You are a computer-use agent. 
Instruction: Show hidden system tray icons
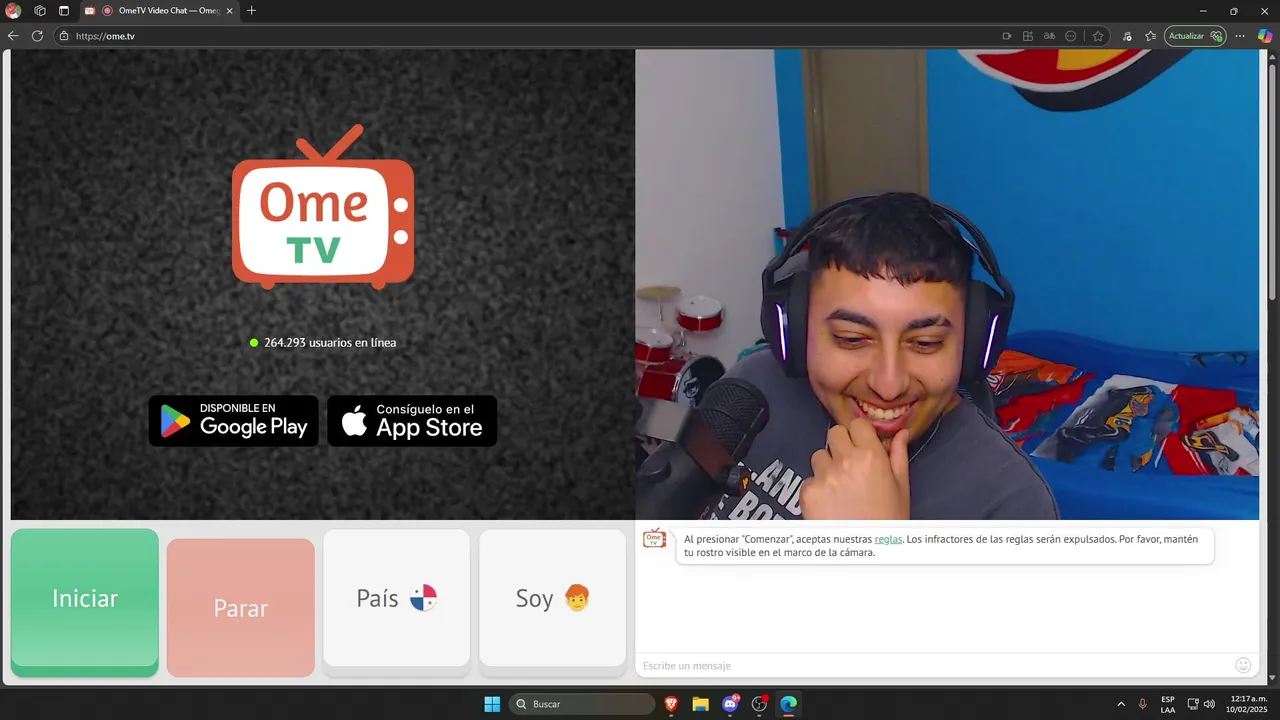[1121, 704]
